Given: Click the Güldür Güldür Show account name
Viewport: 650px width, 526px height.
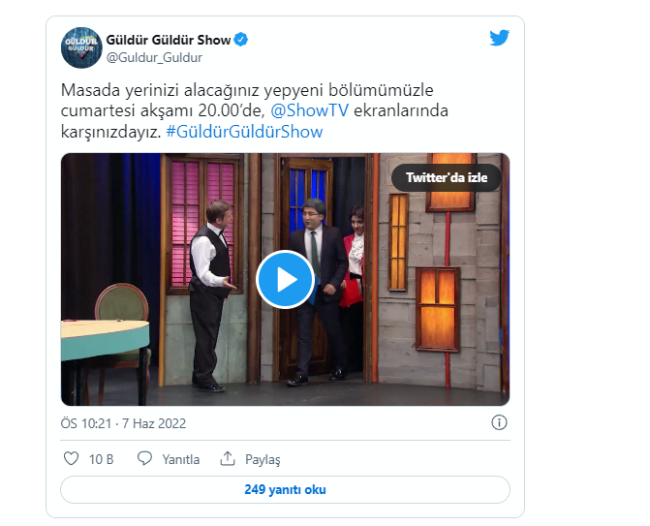Looking at the screenshot, I should (168, 40).
